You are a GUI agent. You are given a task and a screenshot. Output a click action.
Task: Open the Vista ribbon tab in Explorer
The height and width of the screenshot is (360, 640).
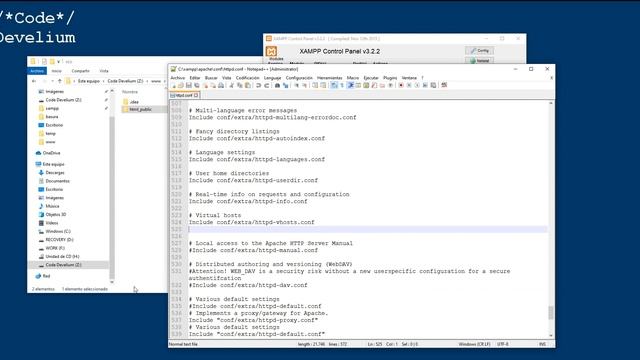104,71
